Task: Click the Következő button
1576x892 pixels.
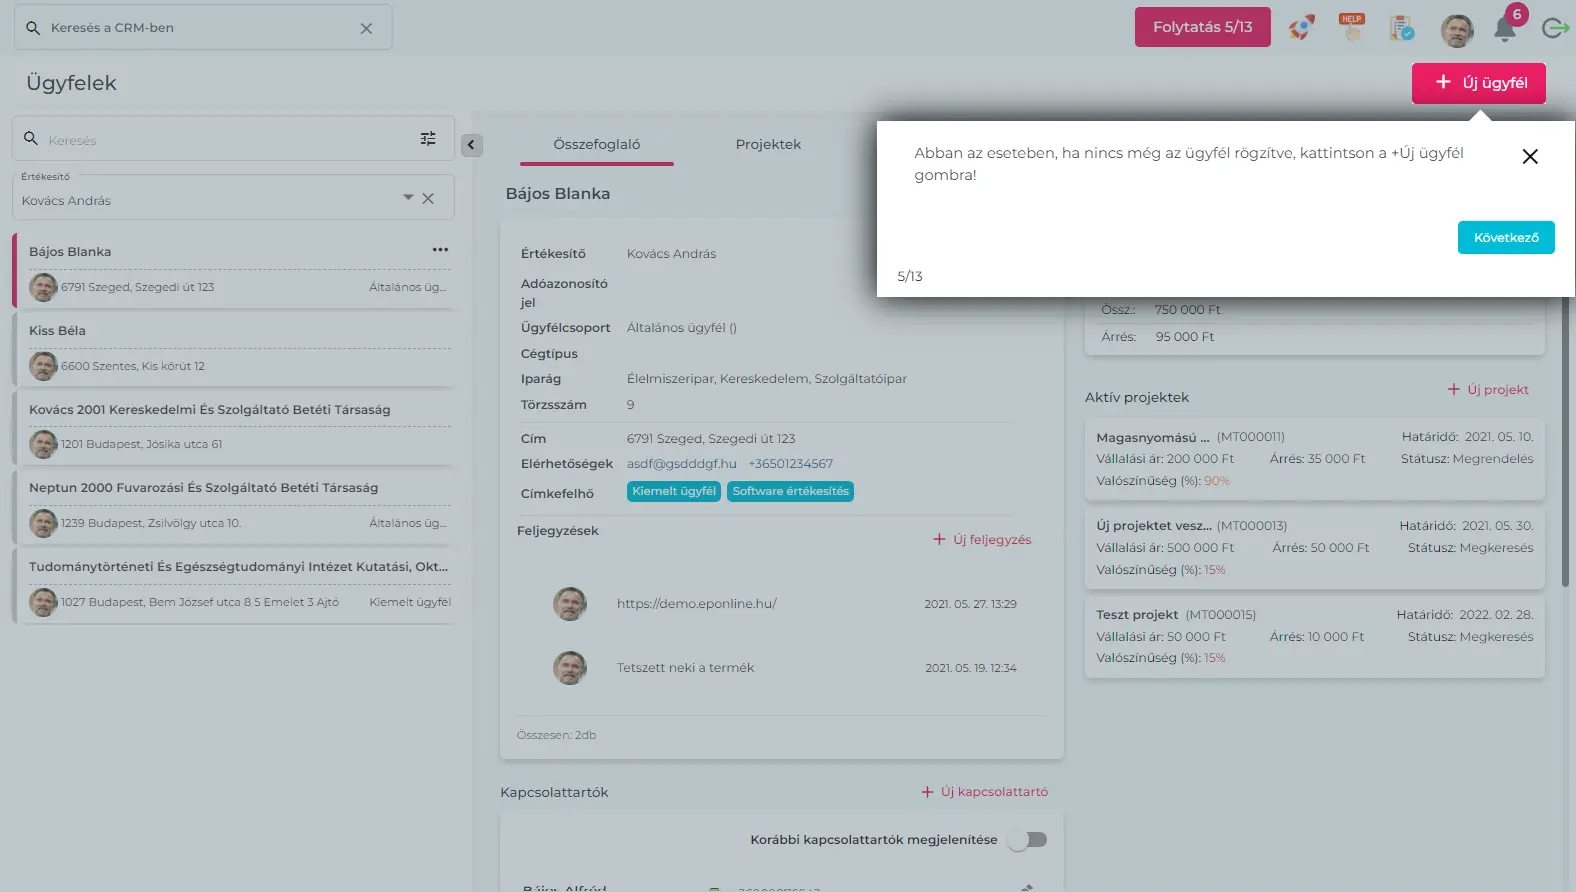Action: 1505,238
